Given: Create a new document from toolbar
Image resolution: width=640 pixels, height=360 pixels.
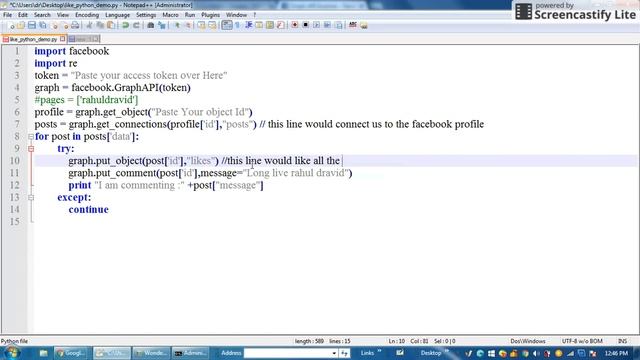Looking at the screenshot, I should (11, 25).
